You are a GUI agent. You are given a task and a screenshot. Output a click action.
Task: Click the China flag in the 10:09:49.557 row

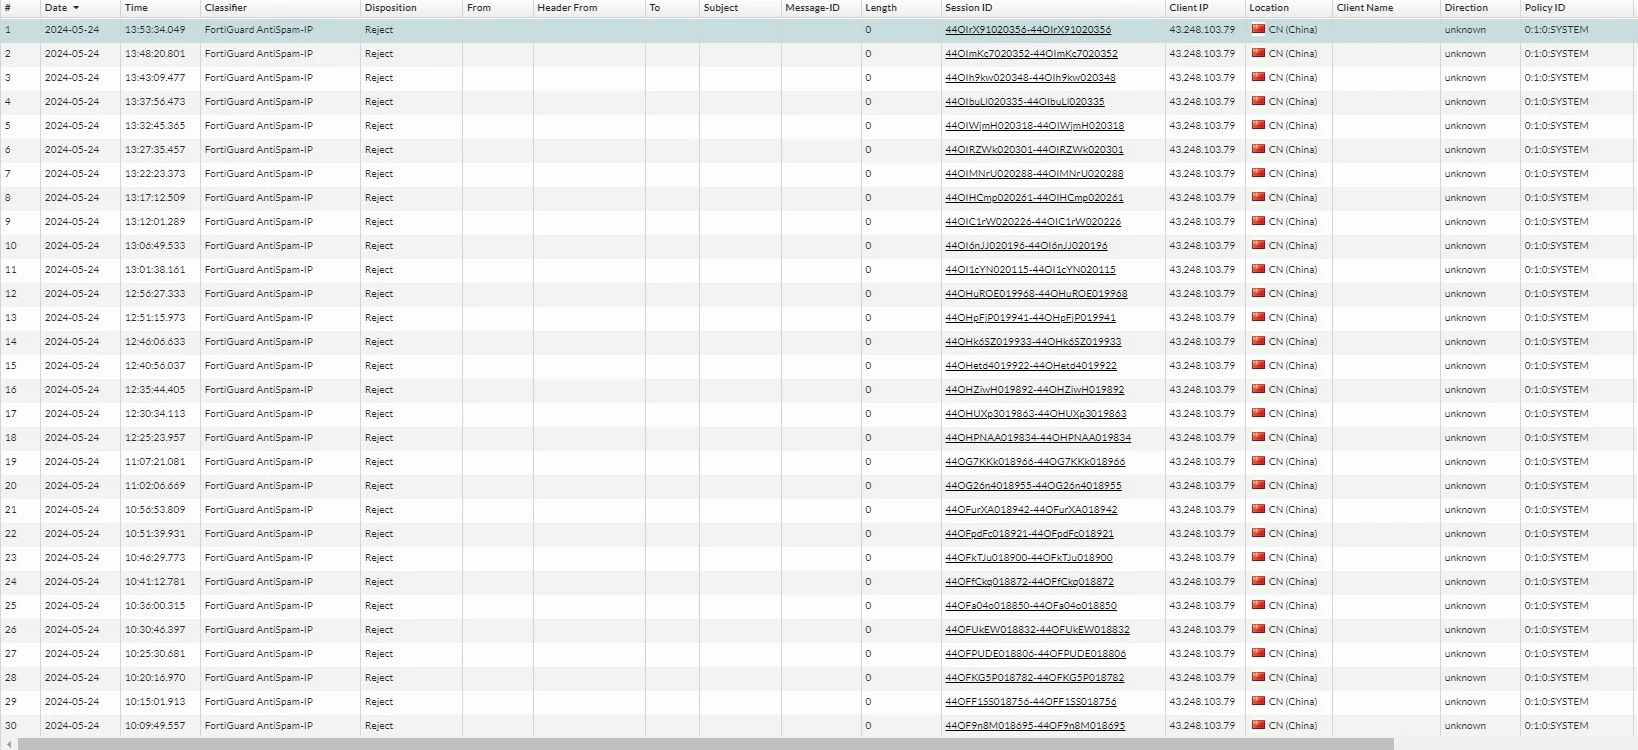pos(1258,725)
